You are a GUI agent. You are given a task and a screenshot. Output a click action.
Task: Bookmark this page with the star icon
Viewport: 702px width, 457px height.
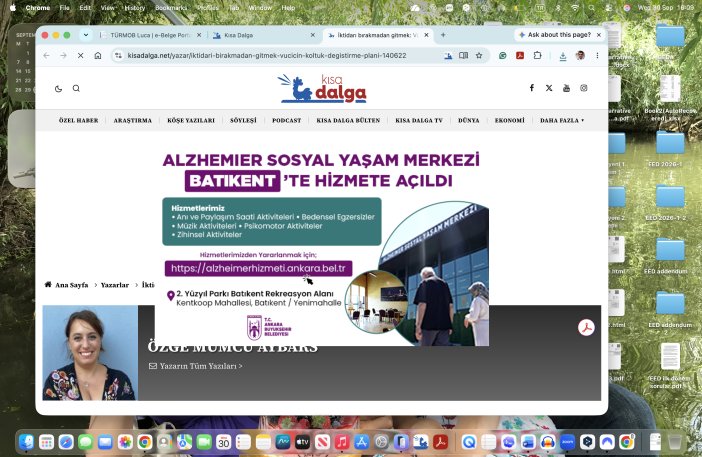(x=479, y=56)
